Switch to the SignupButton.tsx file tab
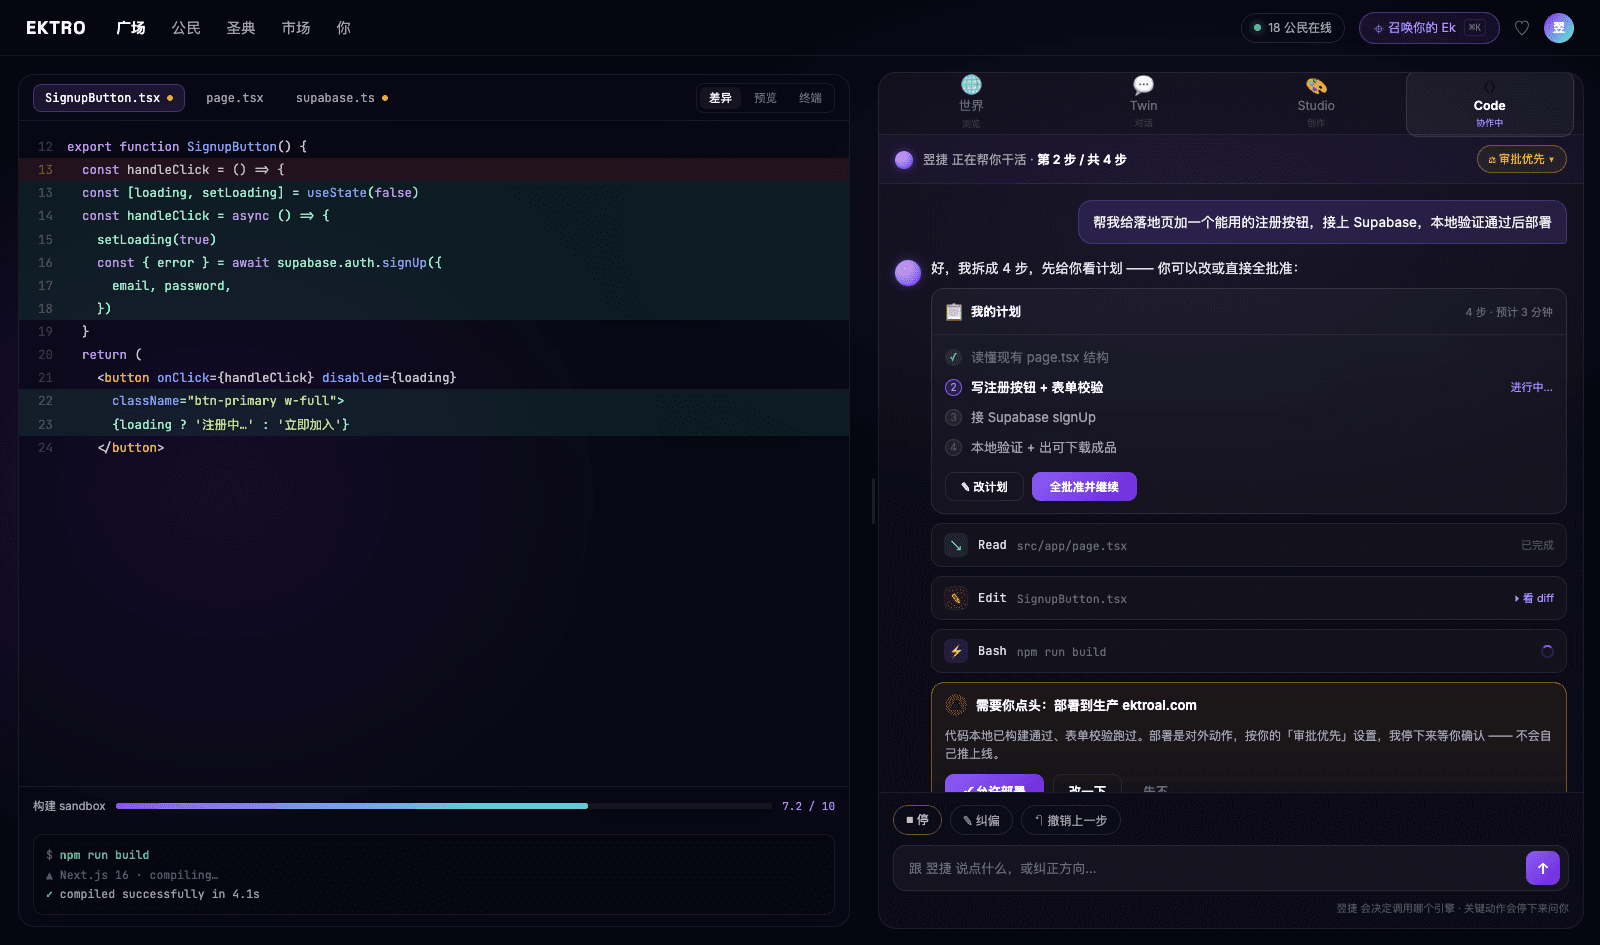 point(109,98)
